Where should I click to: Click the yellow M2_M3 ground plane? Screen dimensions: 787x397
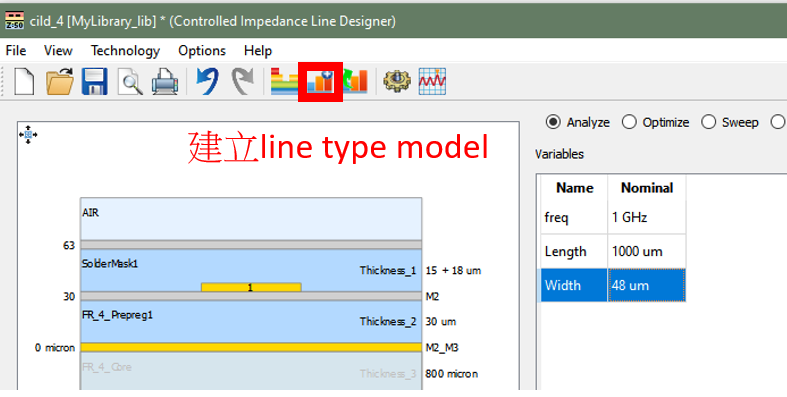tap(251, 347)
